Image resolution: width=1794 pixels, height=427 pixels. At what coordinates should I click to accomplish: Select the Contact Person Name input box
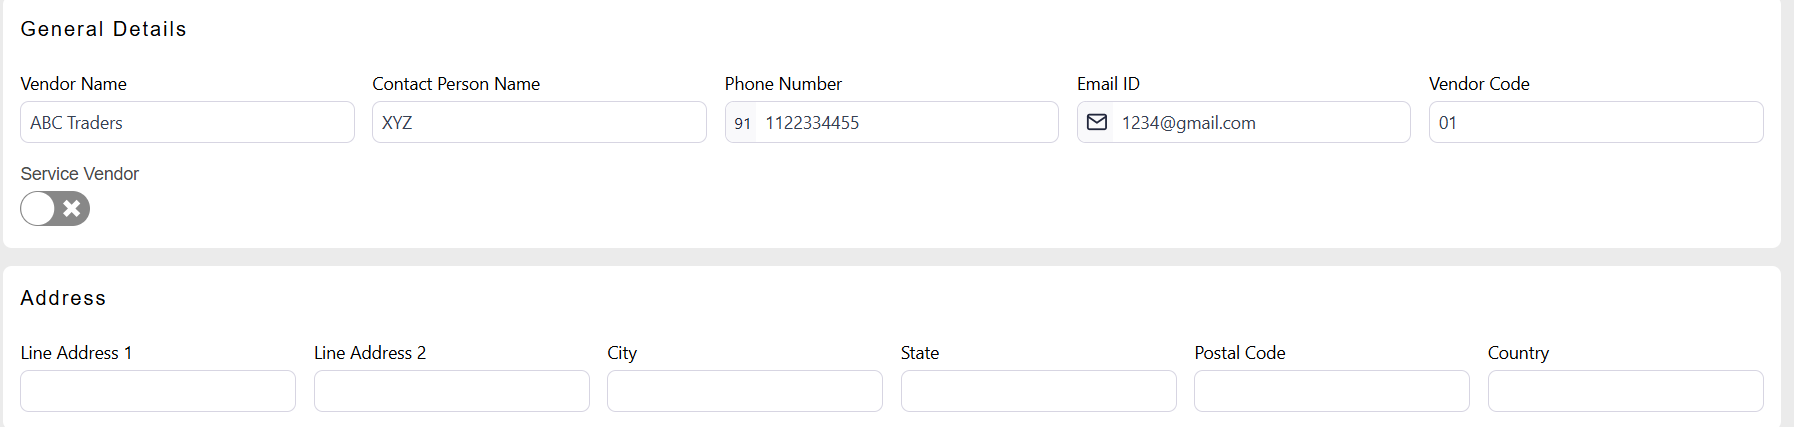click(x=539, y=122)
